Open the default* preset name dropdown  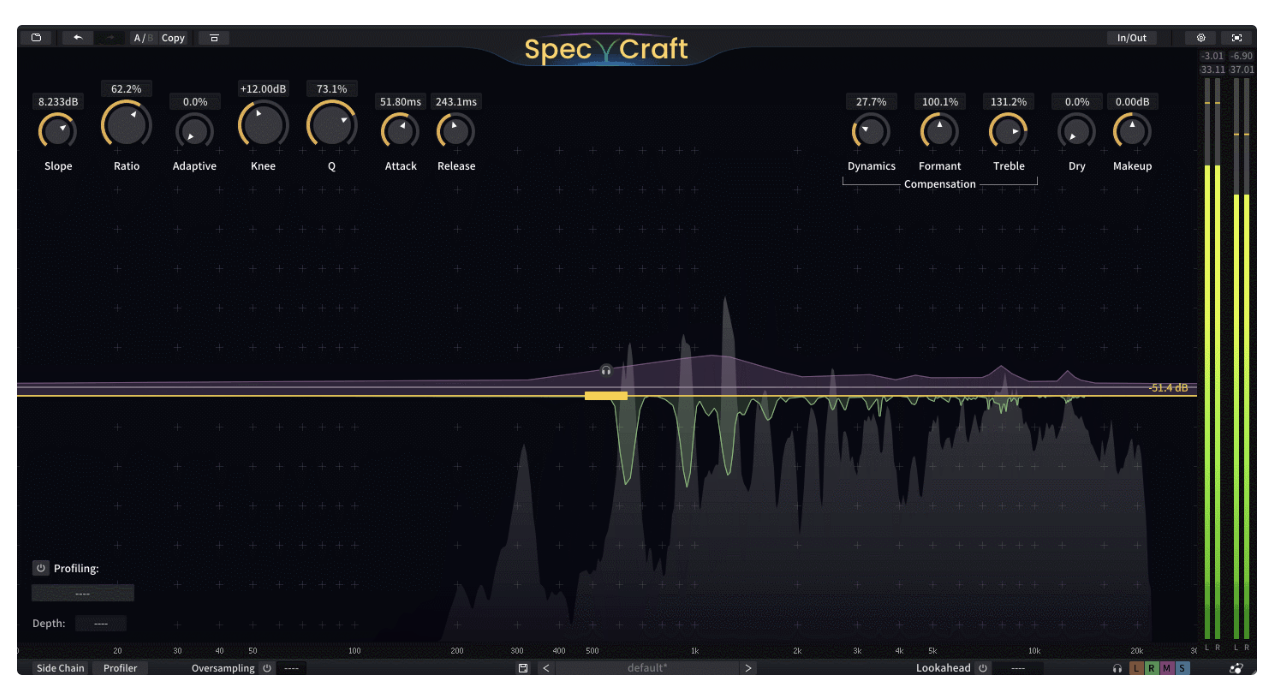coord(647,668)
